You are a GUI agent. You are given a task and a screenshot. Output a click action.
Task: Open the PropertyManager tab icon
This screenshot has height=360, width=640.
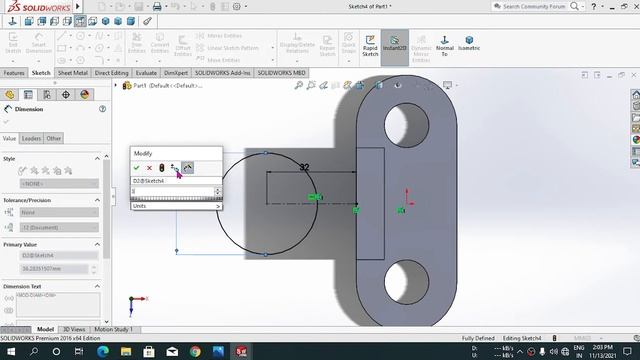tap(28, 95)
